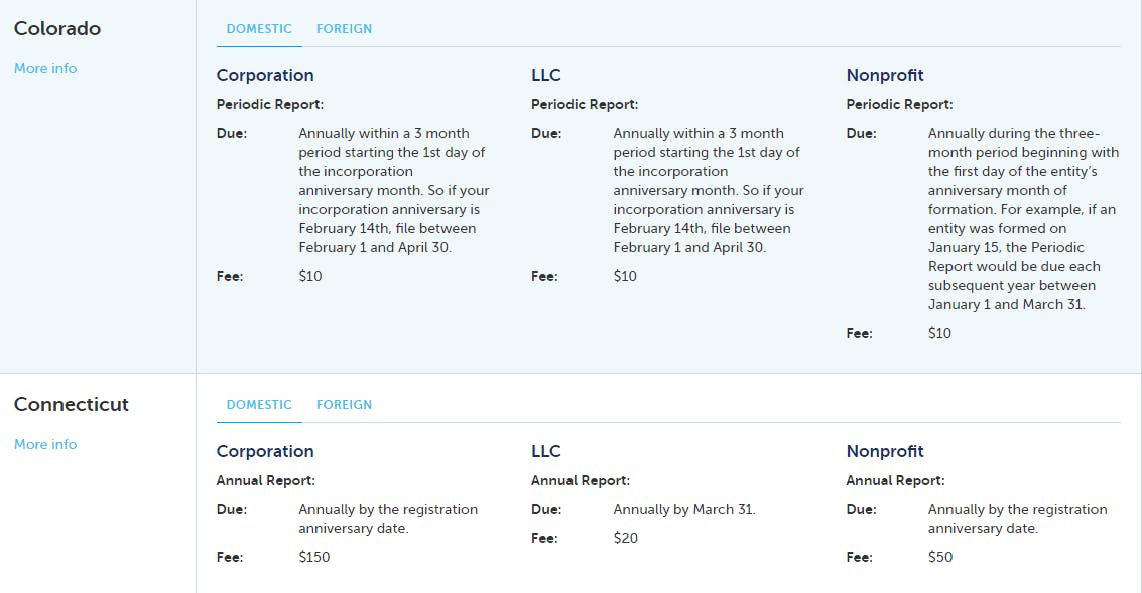Click Connecticut LLC's $20 fee
The height and width of the screenshot is (593, 1142).
(626, 538)
